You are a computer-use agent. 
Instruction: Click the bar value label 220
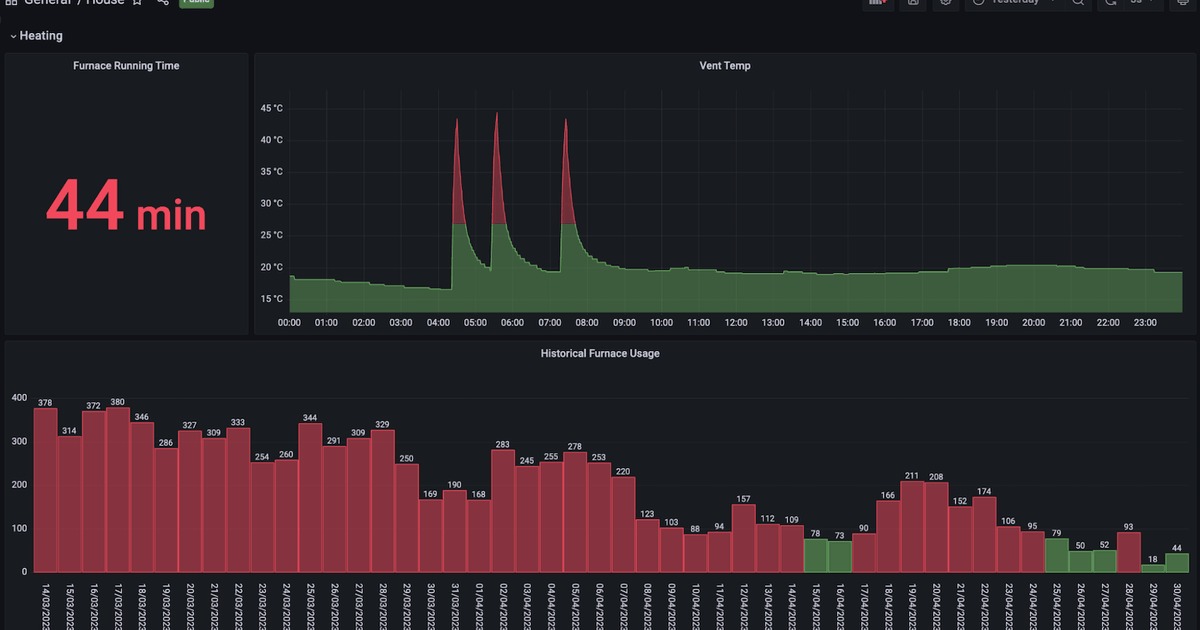click(623, 471)
